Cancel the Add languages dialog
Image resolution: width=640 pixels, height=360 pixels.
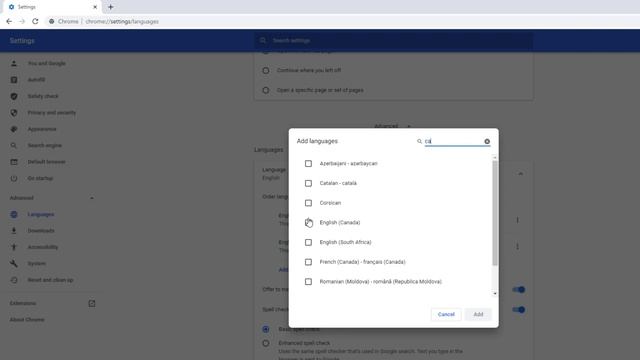(446, 314)
